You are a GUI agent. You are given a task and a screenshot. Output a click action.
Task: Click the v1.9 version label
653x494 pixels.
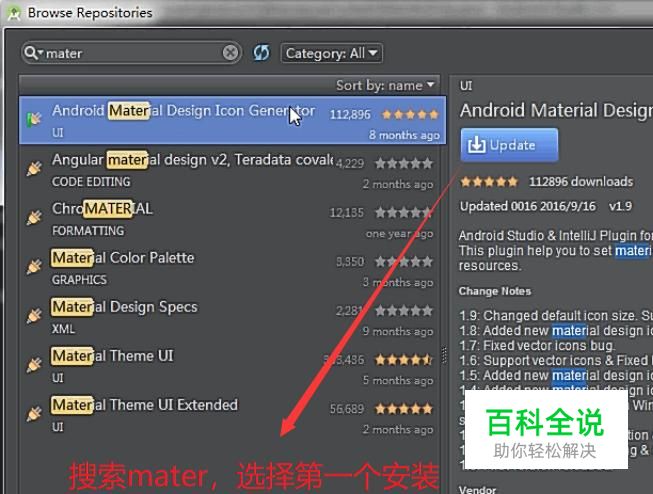pyautogui.click(x=620, y=207)
